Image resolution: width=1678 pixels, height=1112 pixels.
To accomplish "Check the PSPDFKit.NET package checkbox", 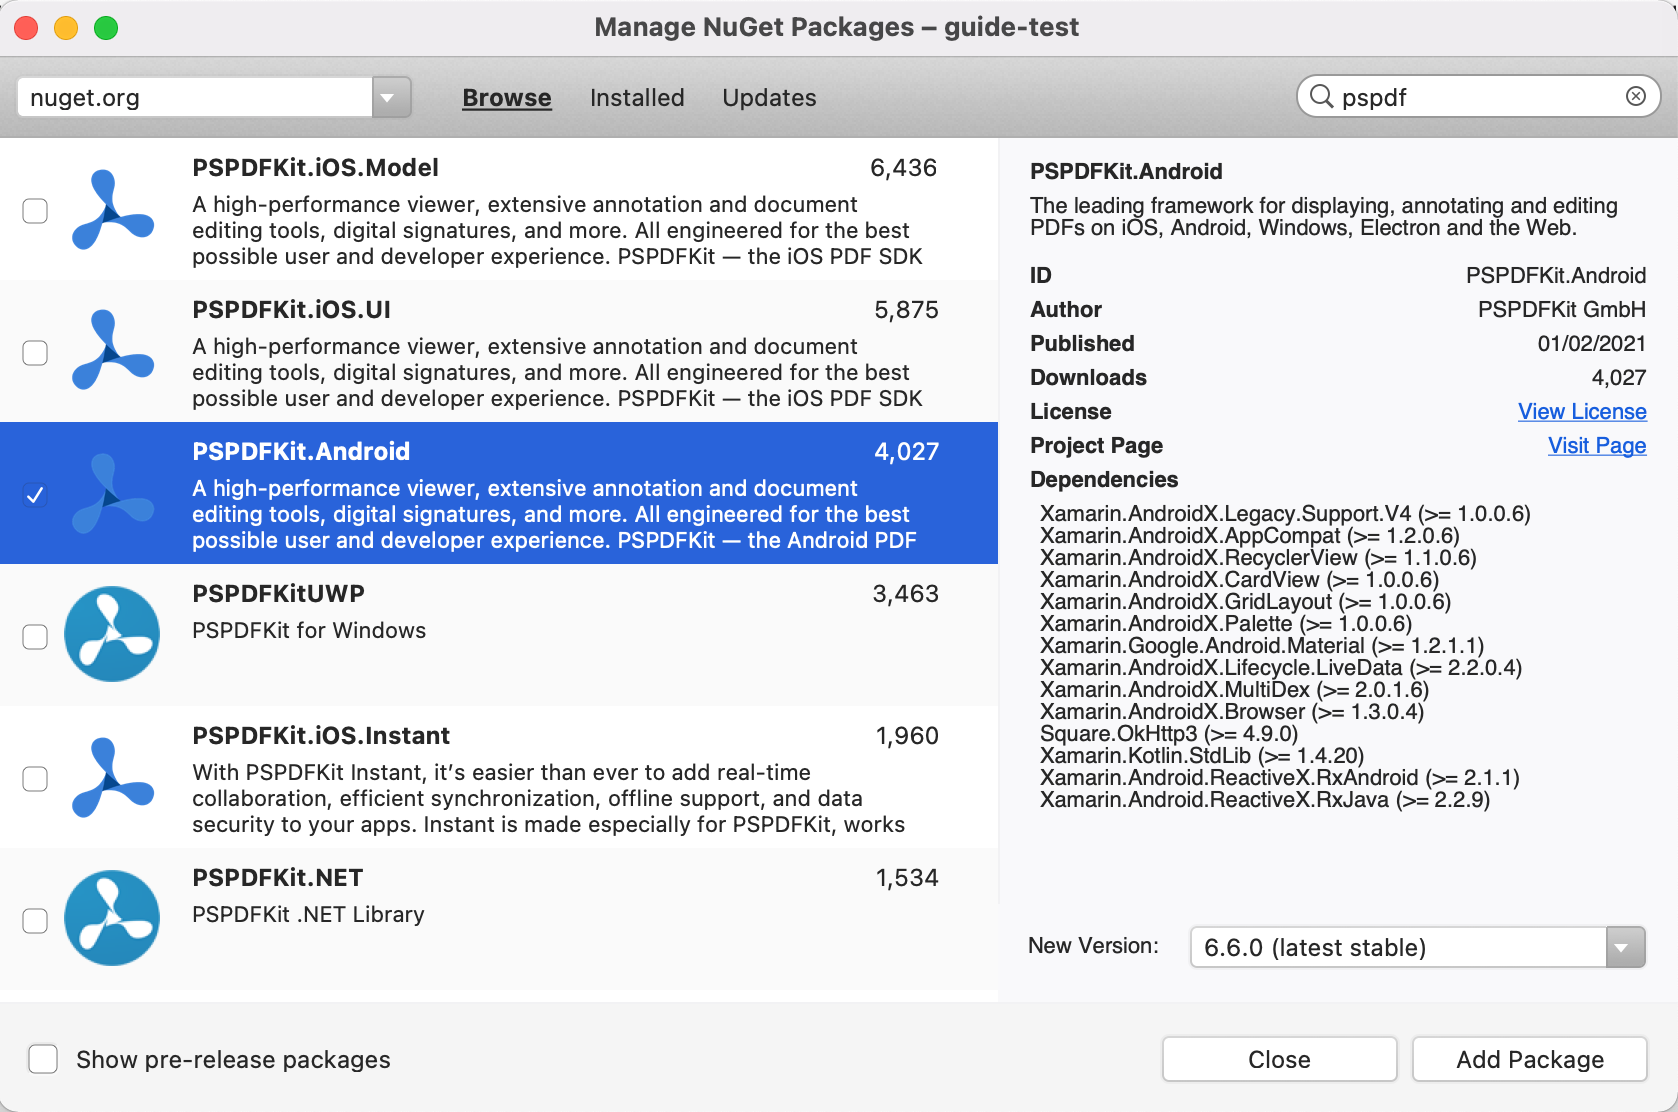I will click(x=35, y=921).
